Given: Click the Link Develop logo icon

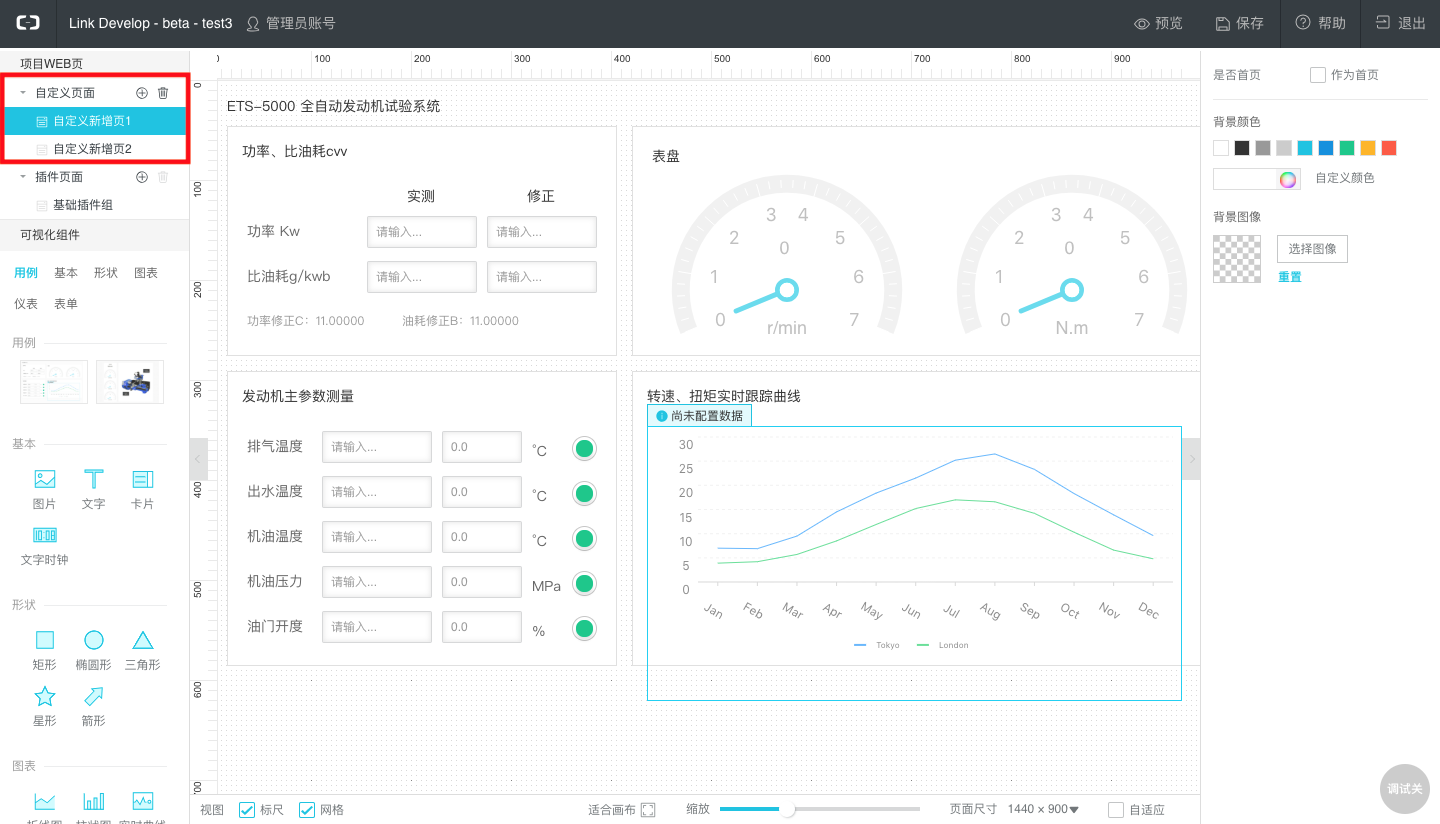Looking at the screenshot, I should (27, 23).
